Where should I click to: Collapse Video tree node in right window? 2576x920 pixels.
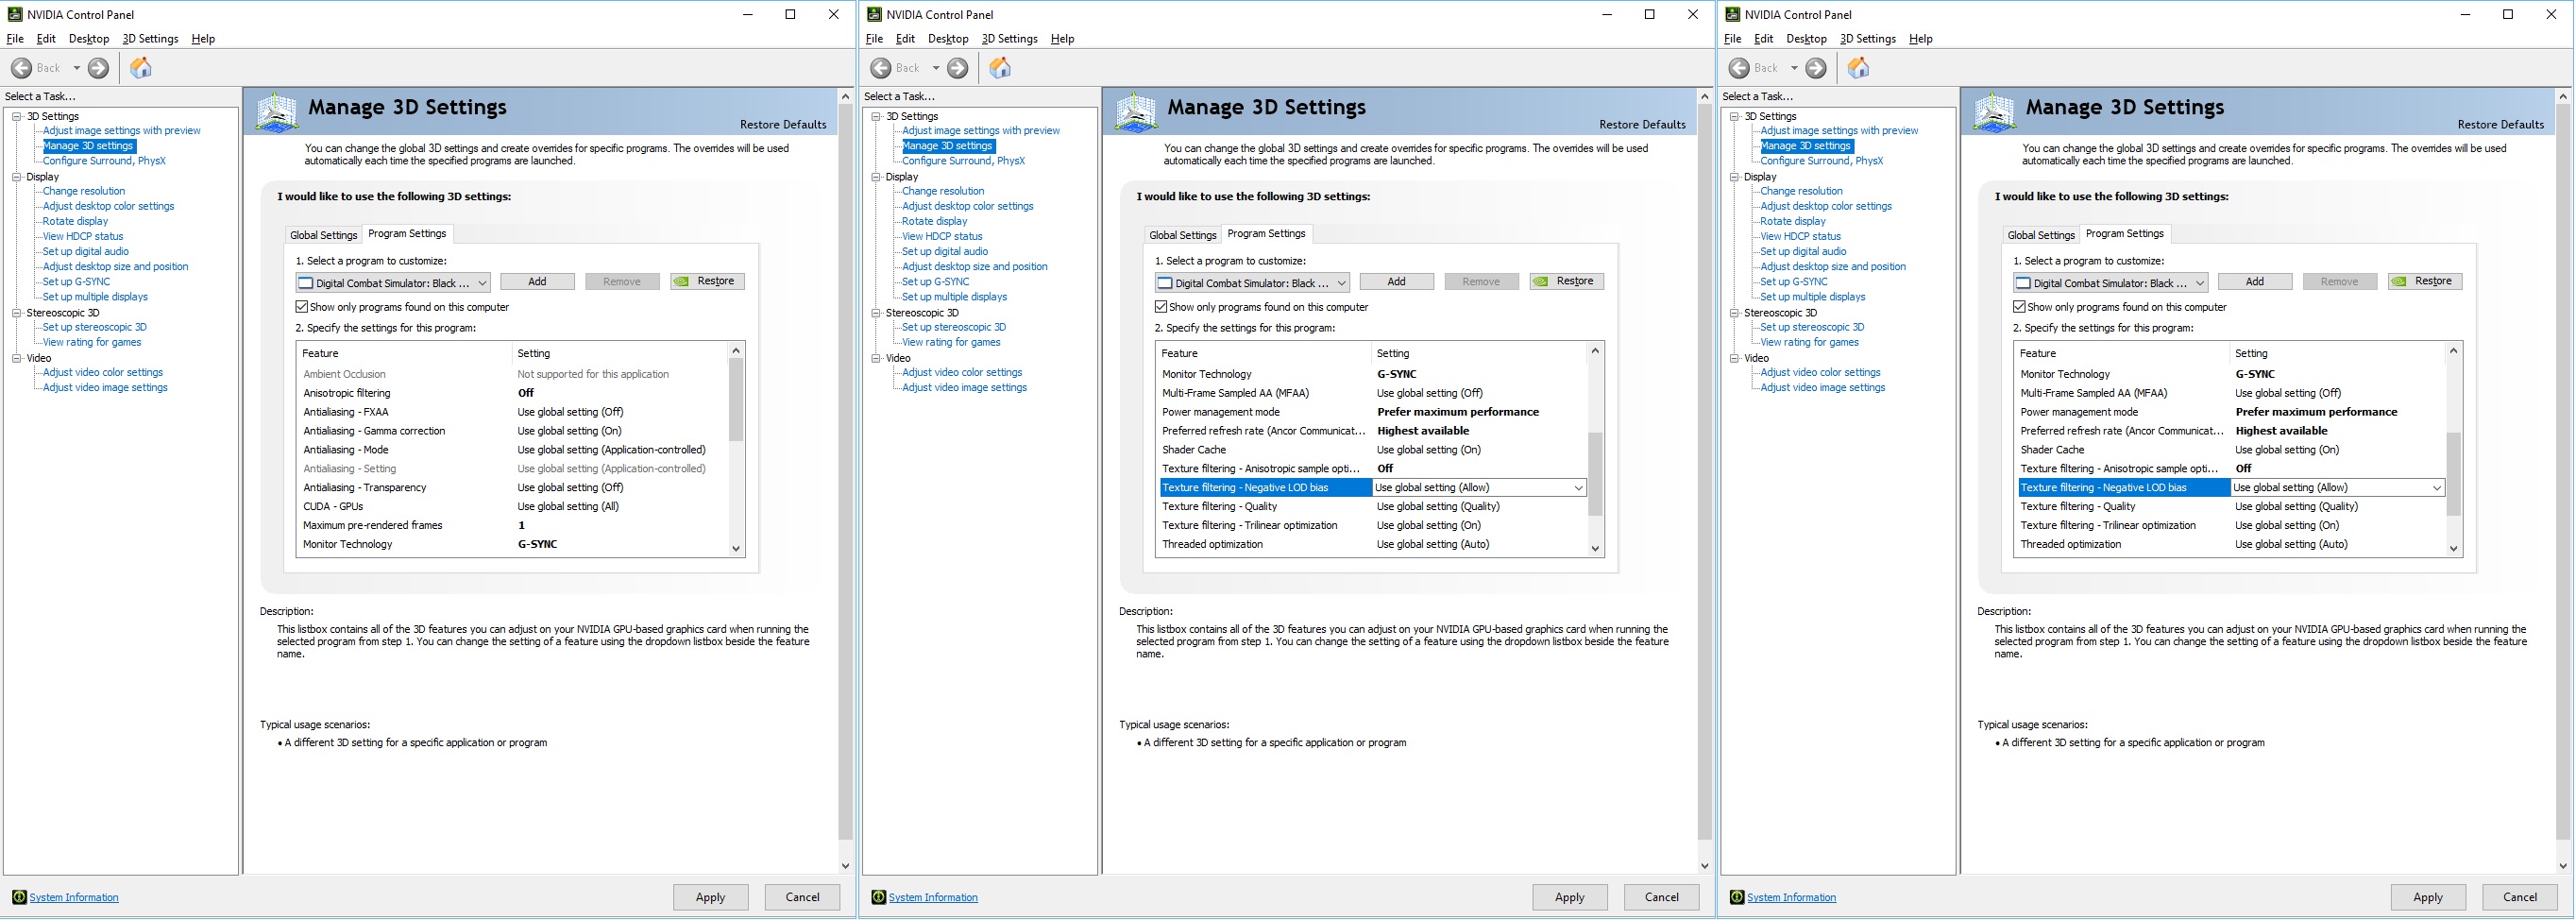click(x=1735, y=358)
